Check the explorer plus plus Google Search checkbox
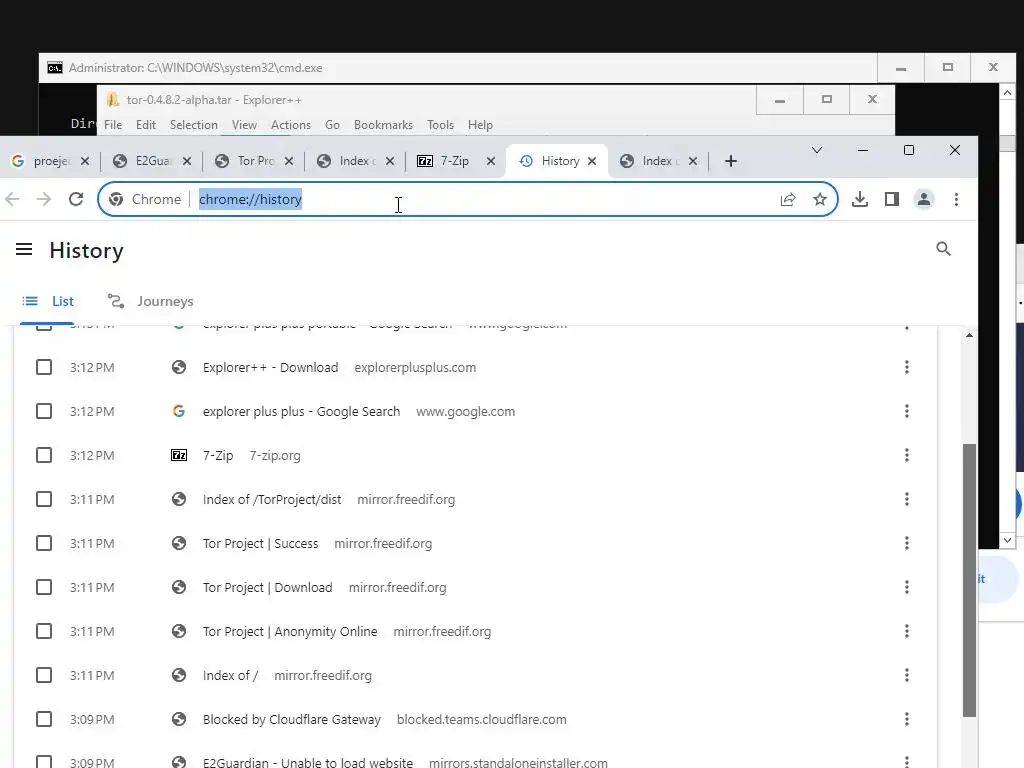The width and height of the screenshot is (1024, 768). point(44,411)
